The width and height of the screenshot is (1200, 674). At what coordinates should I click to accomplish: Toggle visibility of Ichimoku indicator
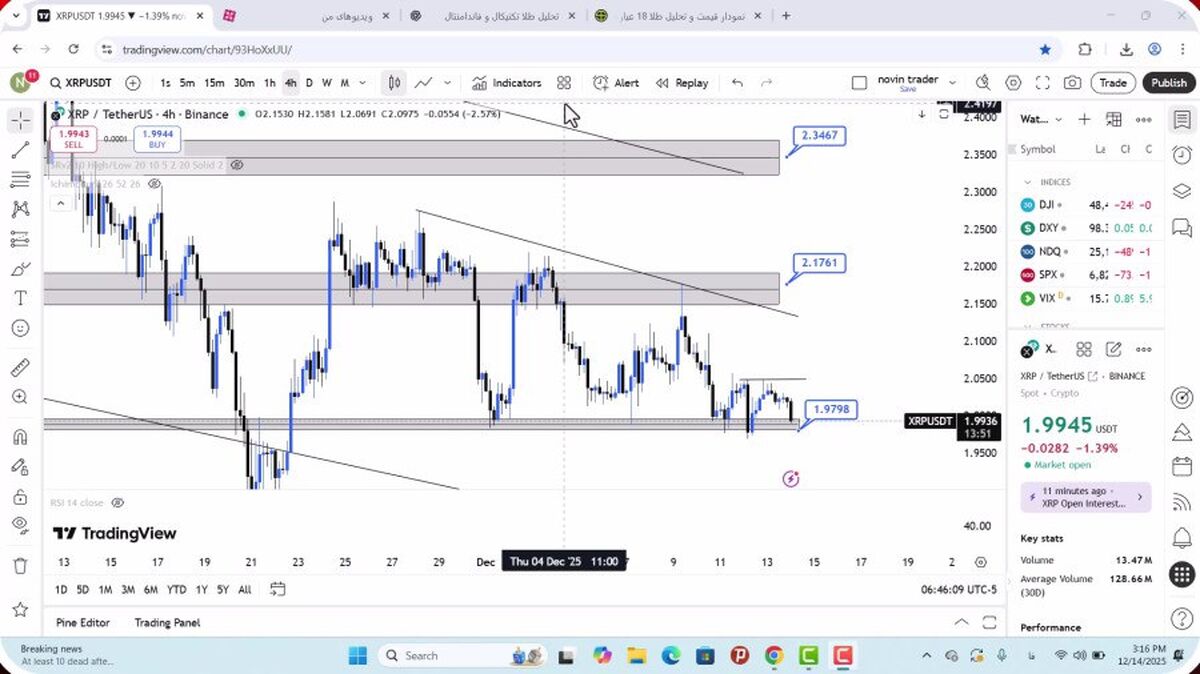[x=155, y=184]
